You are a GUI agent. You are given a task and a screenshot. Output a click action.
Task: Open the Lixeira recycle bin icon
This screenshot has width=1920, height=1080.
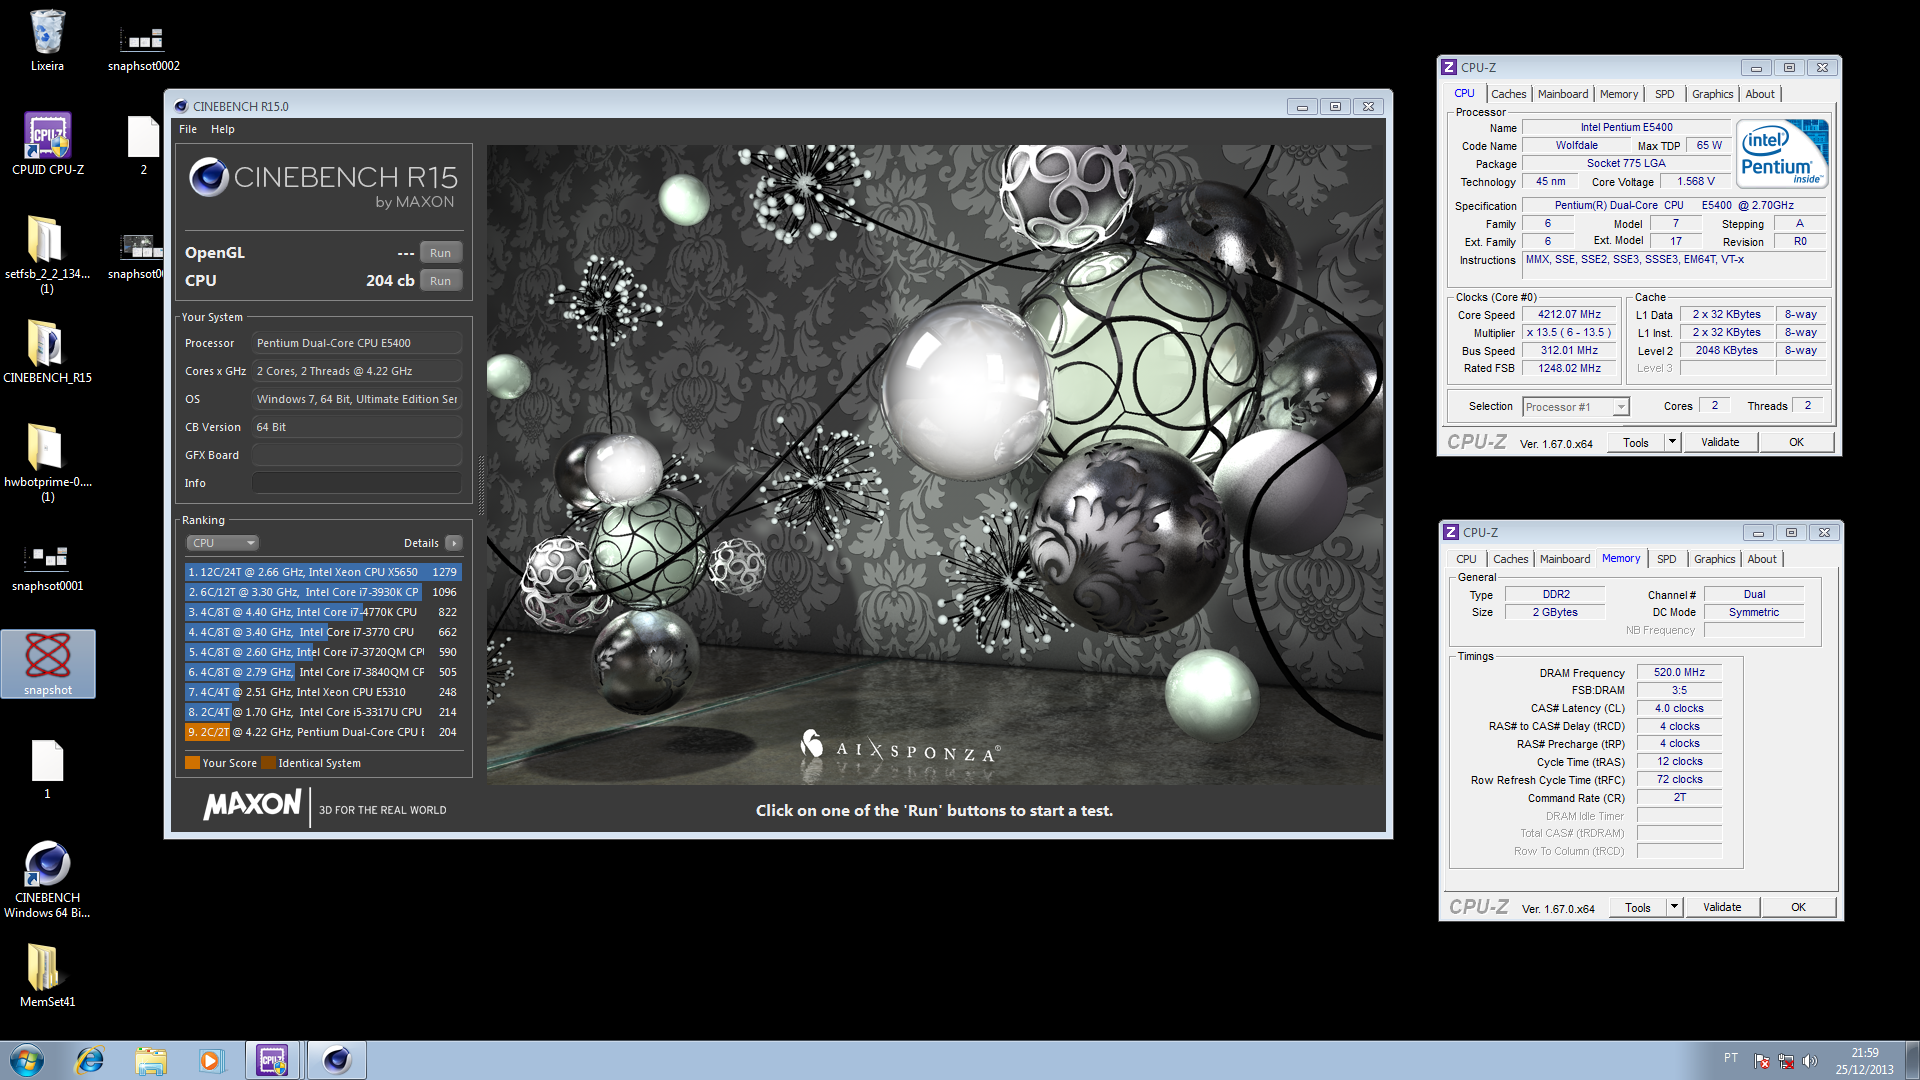click(x=47, y=42)
